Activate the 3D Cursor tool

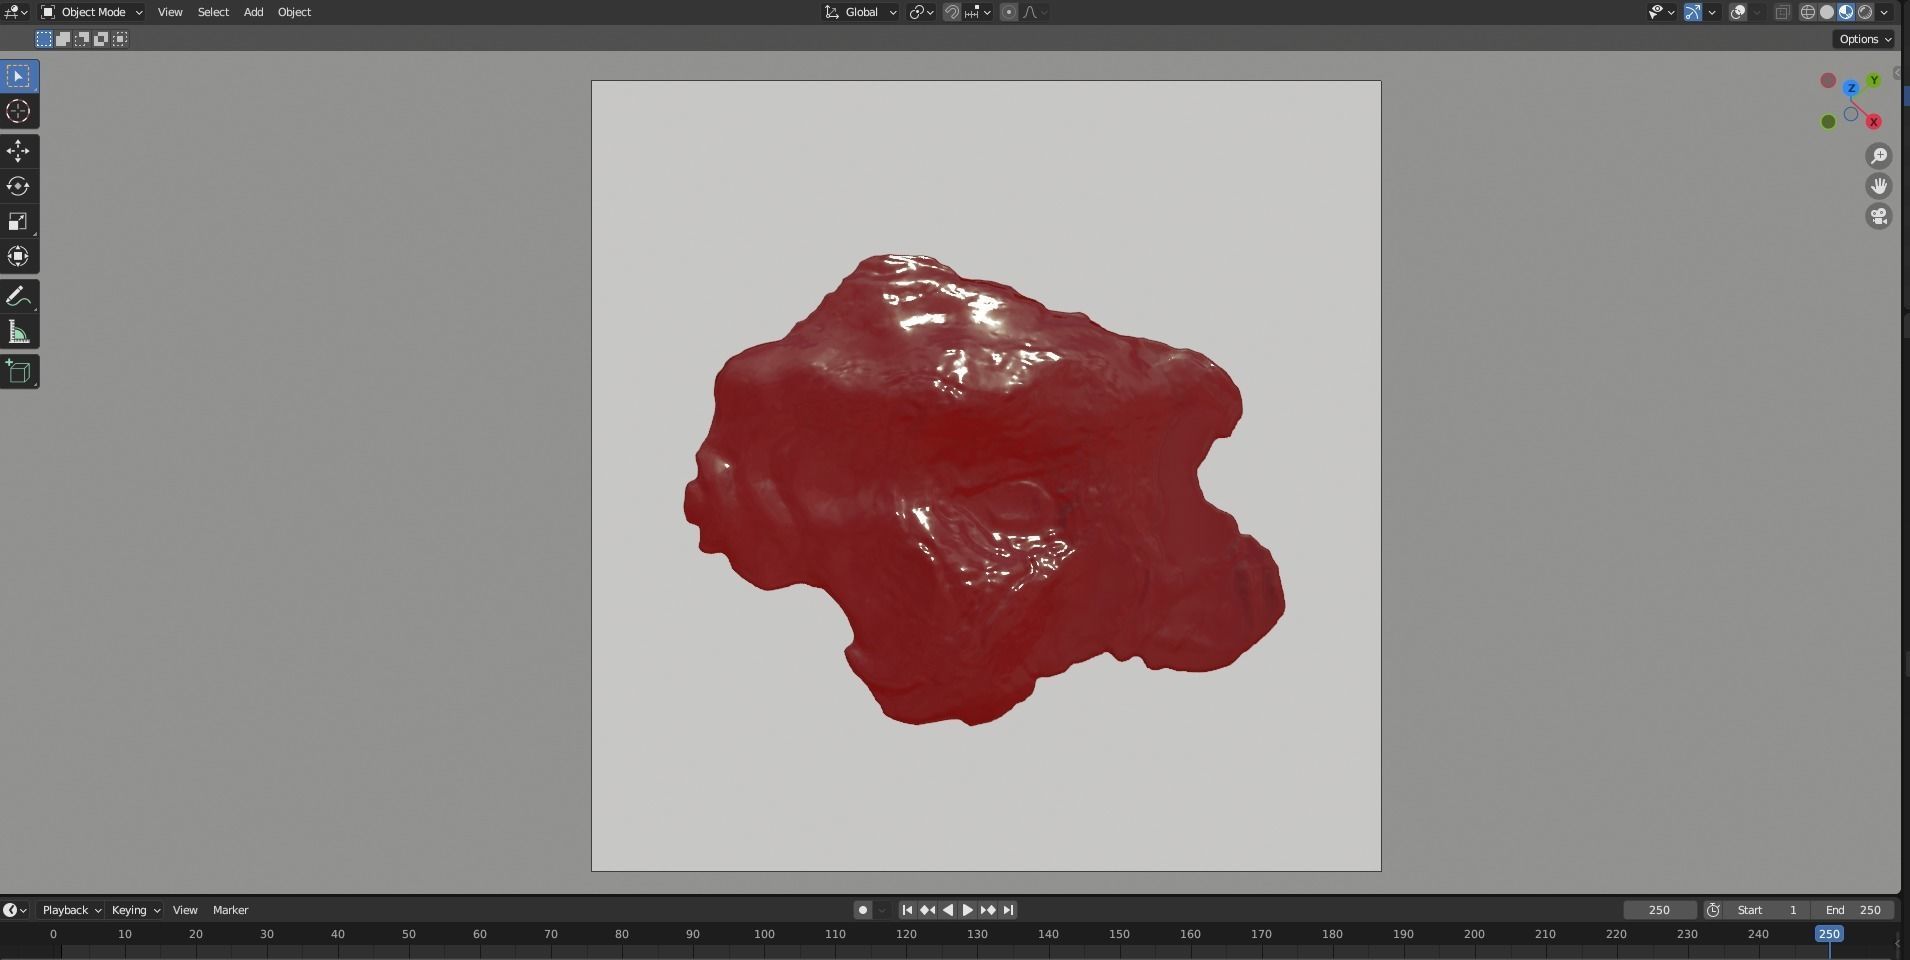(x=19, y=111)
